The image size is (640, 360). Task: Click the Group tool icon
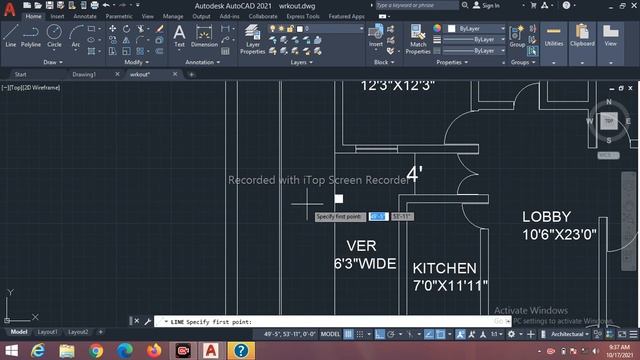click(x=517, y=36)
